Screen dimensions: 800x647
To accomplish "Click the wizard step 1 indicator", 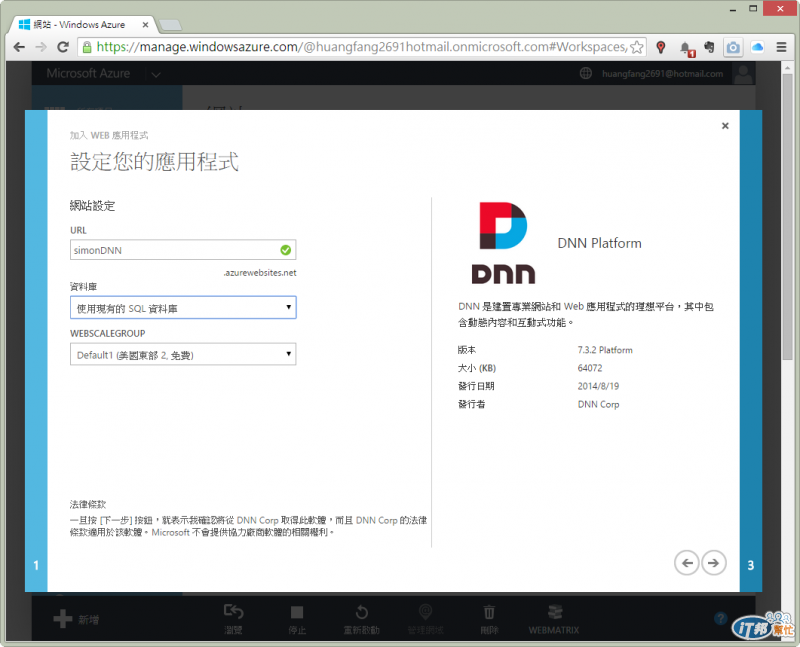I will 36,565.
